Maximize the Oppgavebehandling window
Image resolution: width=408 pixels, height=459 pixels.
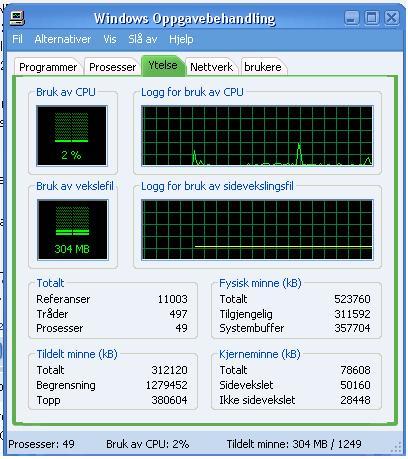pos(371,18)
